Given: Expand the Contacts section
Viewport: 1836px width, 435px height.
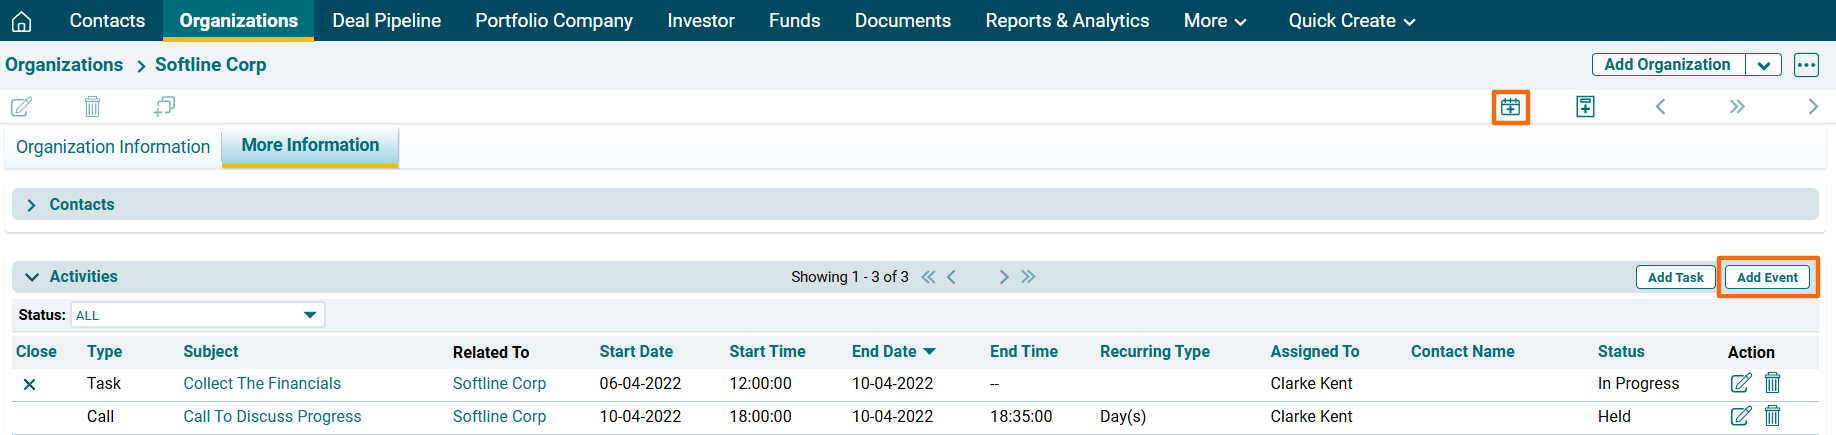Looking at the screenshot, I should click(32, 205).
